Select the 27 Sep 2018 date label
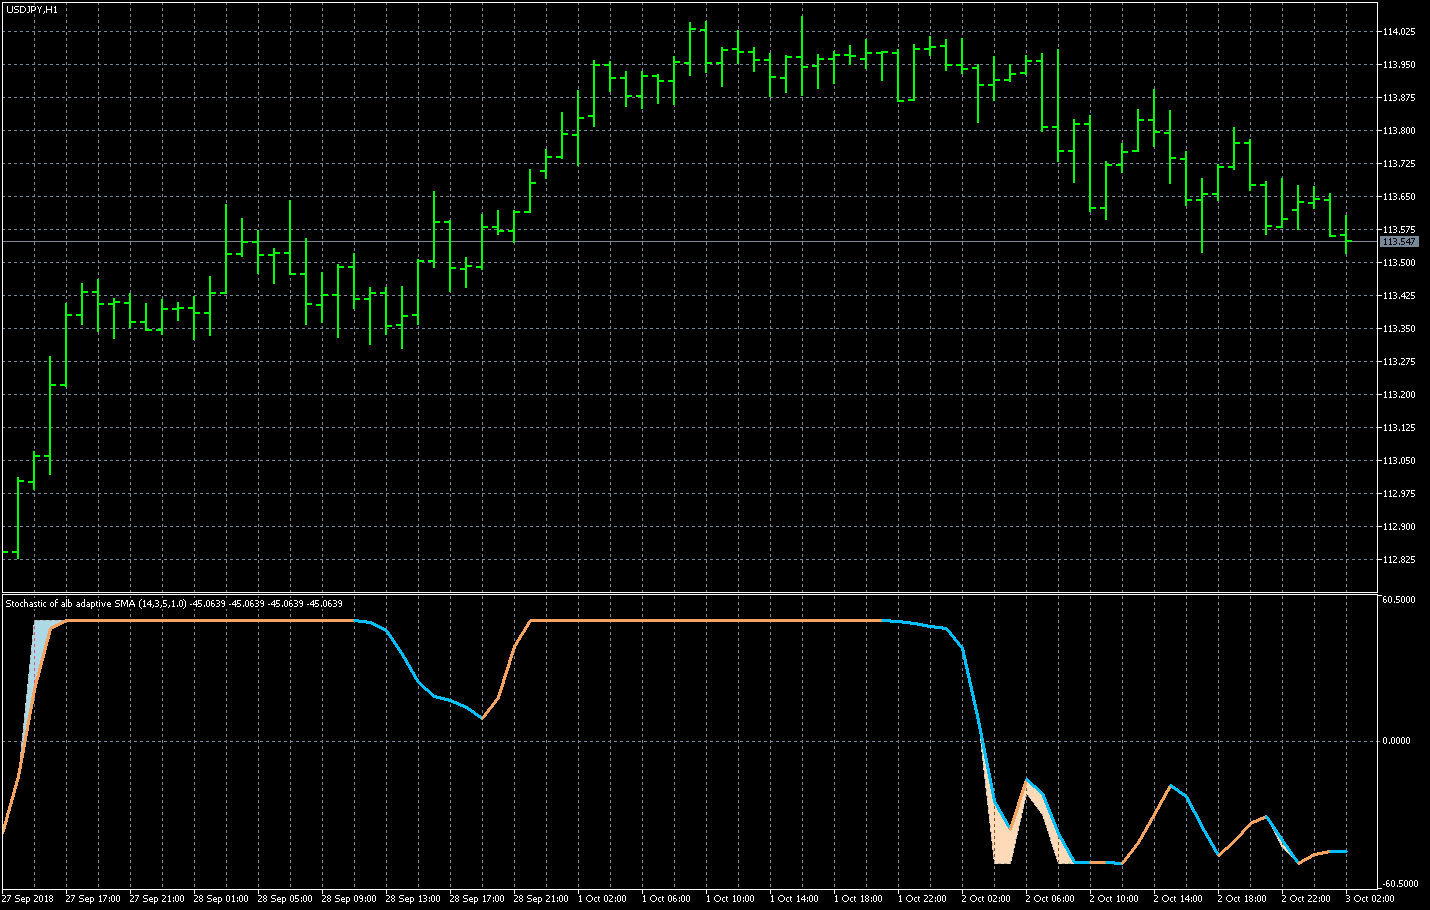The width and height of the screenshot is (1430, 910). pyautogui.click(x=29, y=899)
